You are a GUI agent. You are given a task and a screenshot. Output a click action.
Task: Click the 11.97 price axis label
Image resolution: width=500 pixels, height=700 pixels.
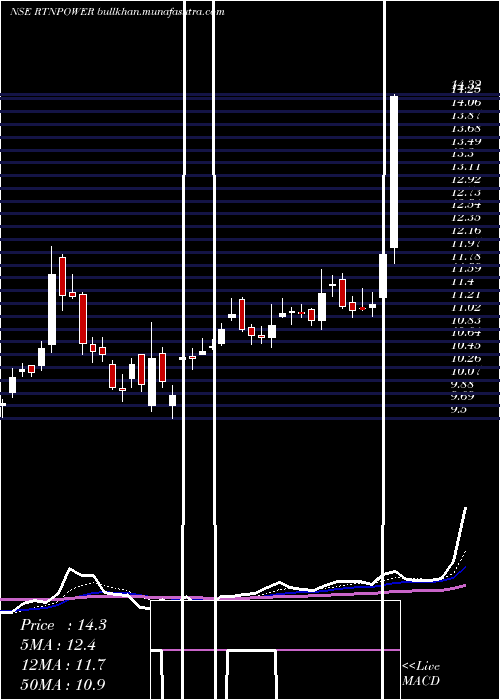coord(466,244)
